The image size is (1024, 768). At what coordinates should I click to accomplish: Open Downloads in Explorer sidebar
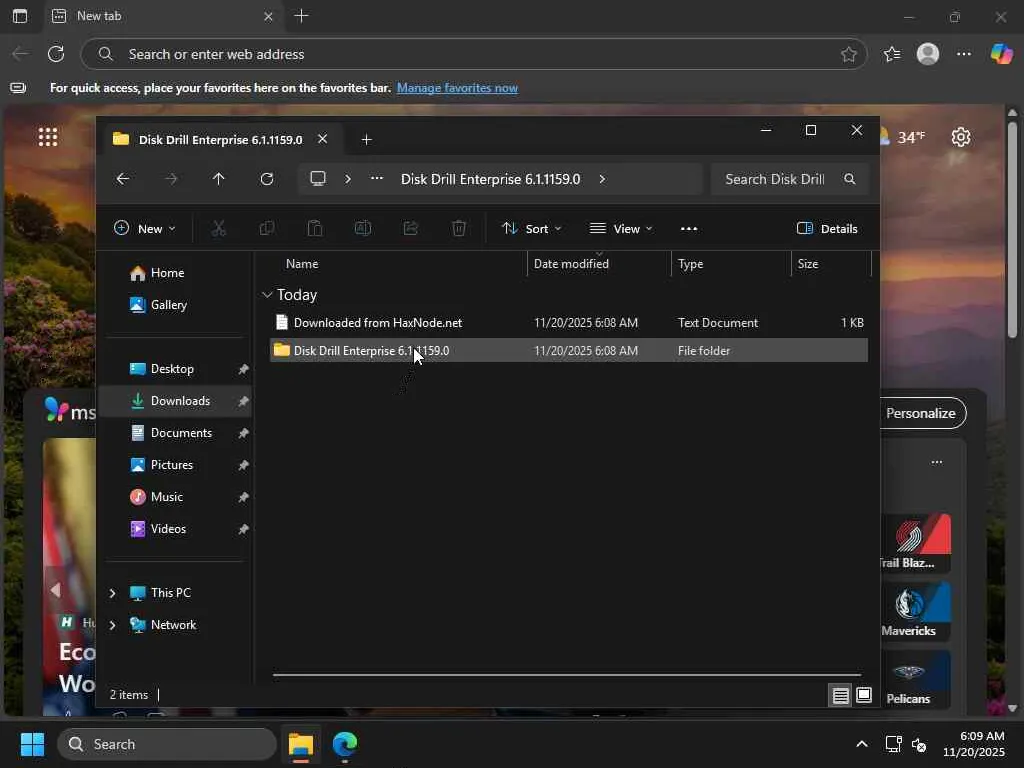click(175, 401)
